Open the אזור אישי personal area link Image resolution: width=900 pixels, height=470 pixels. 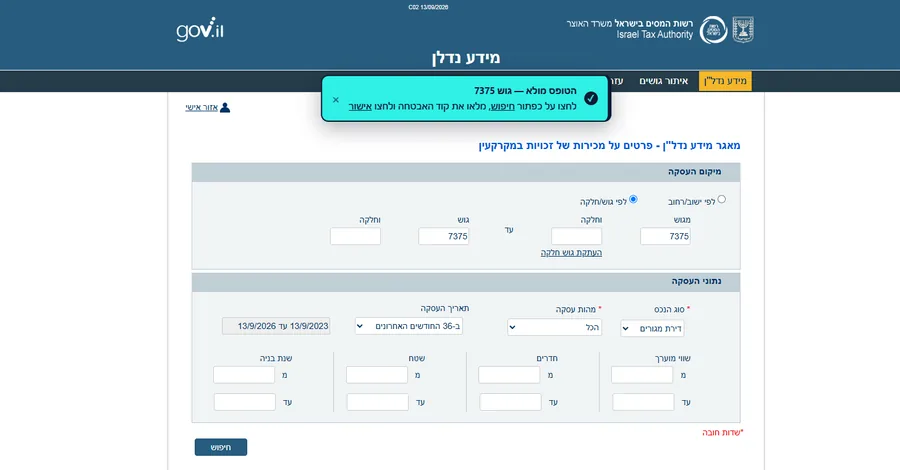pyautogui.click(x=201, y=107)
